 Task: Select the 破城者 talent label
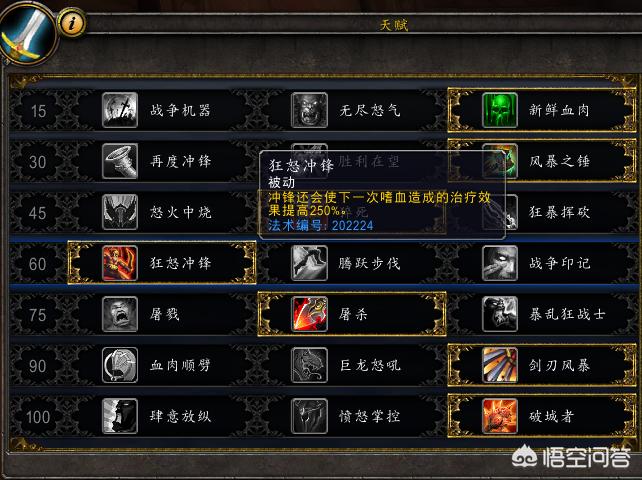click(x=551, y=417)
